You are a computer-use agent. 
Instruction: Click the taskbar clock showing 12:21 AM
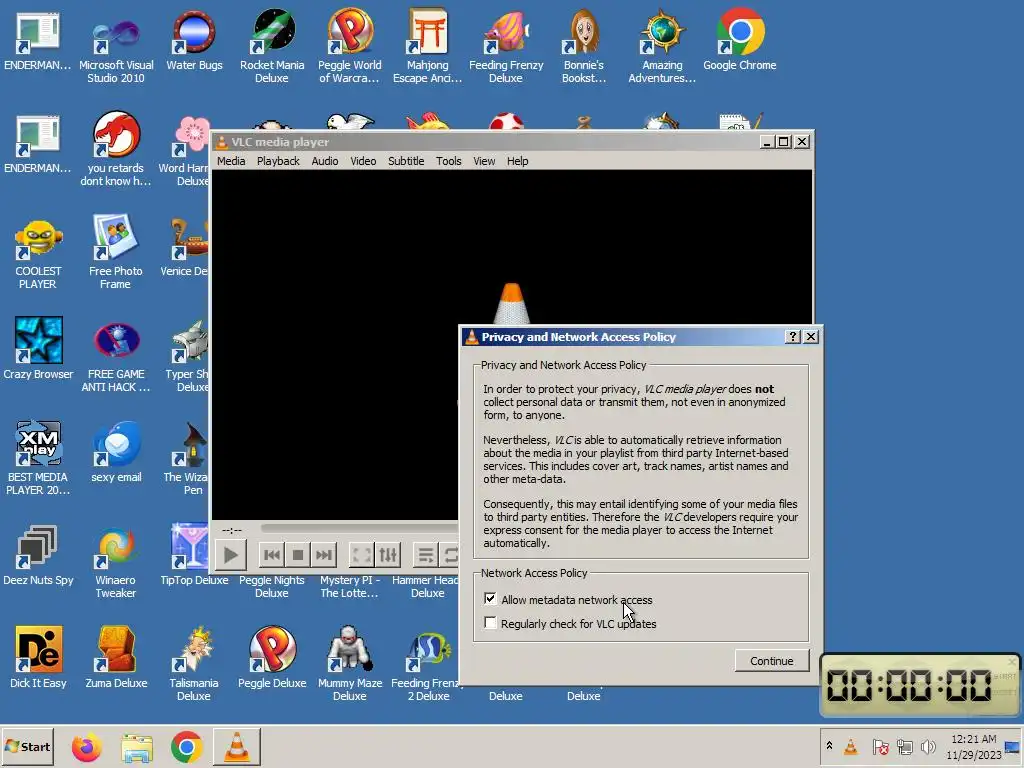974,746
